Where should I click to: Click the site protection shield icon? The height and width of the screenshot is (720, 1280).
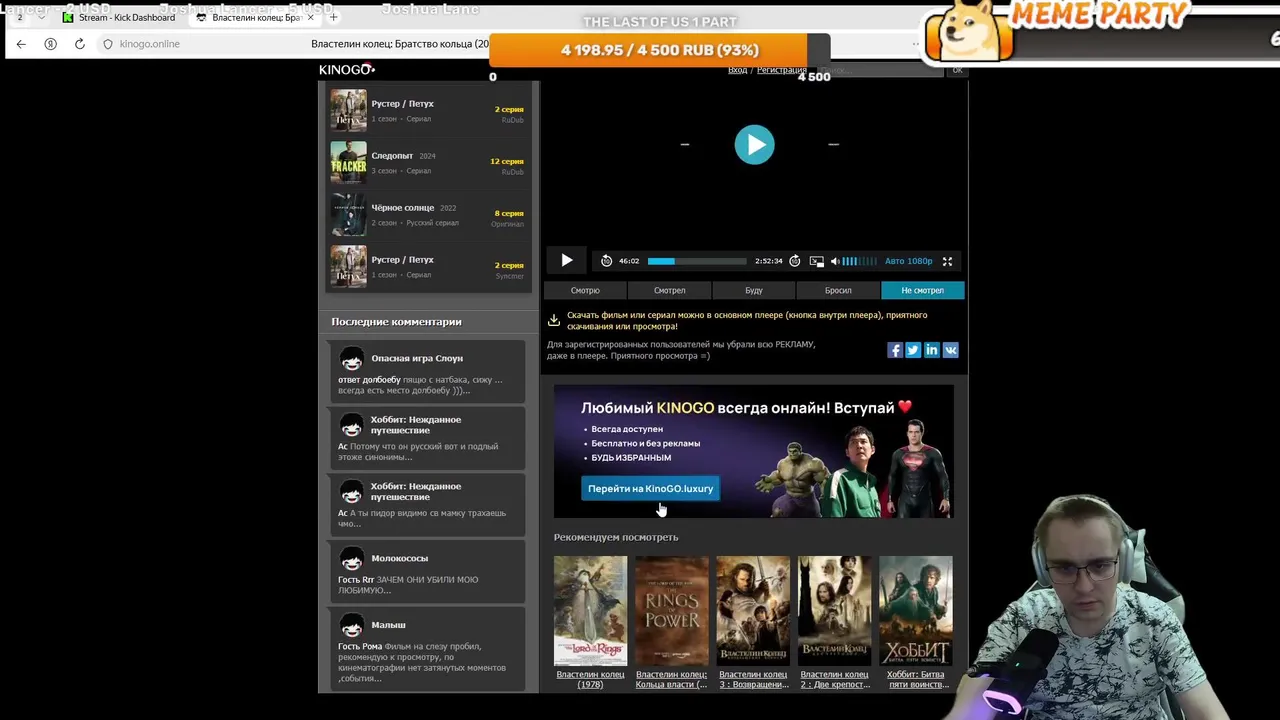pos(108,44)
